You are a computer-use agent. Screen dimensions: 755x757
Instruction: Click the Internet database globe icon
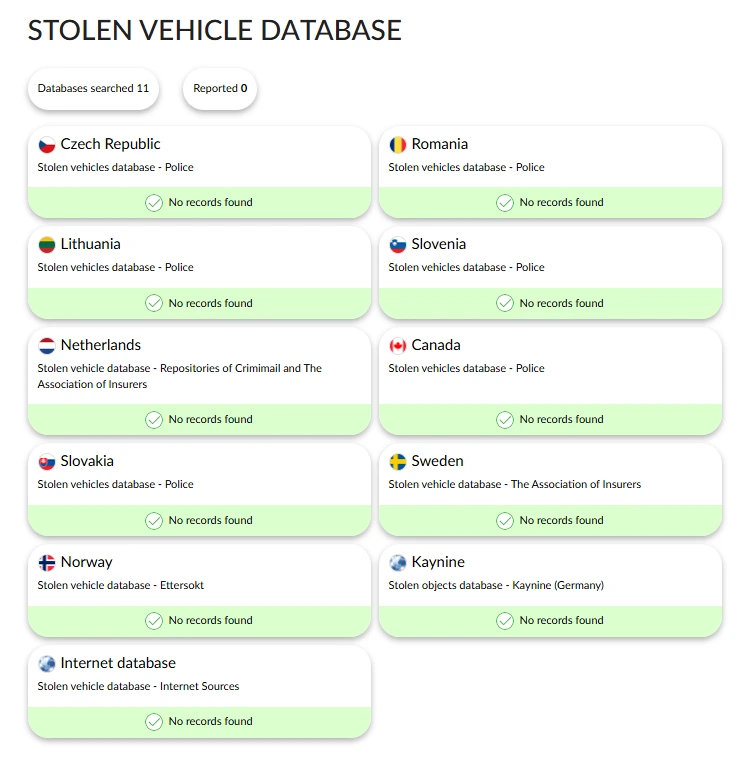coord(47,664)
